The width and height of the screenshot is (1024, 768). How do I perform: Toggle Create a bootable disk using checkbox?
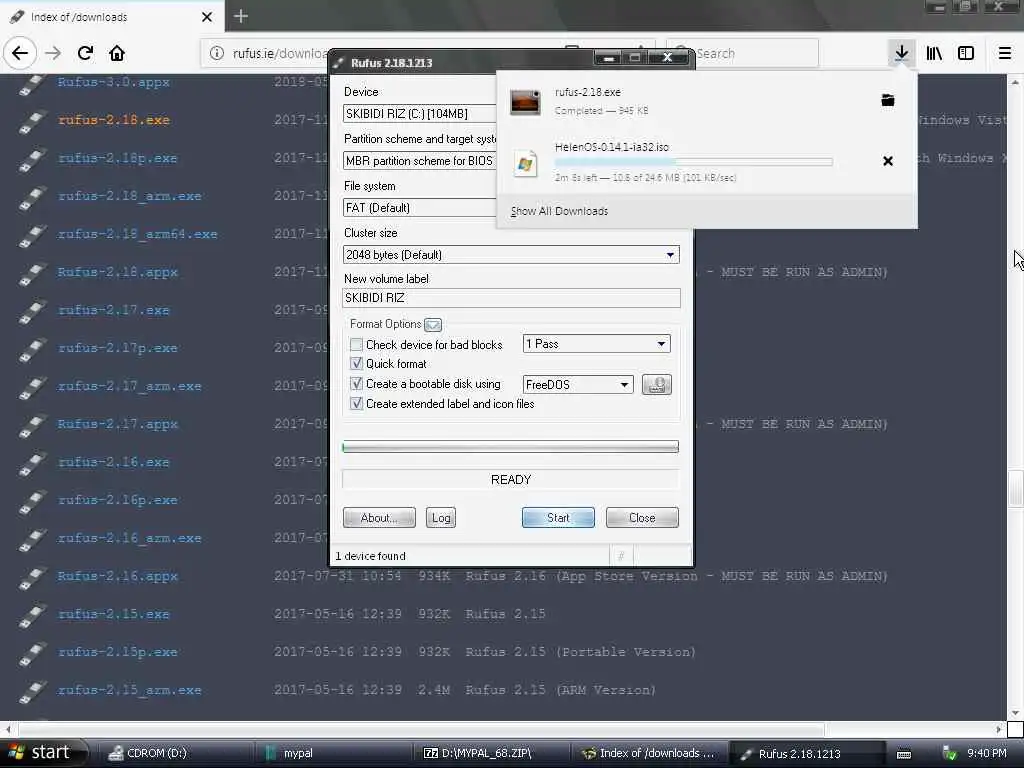[356, 384]
